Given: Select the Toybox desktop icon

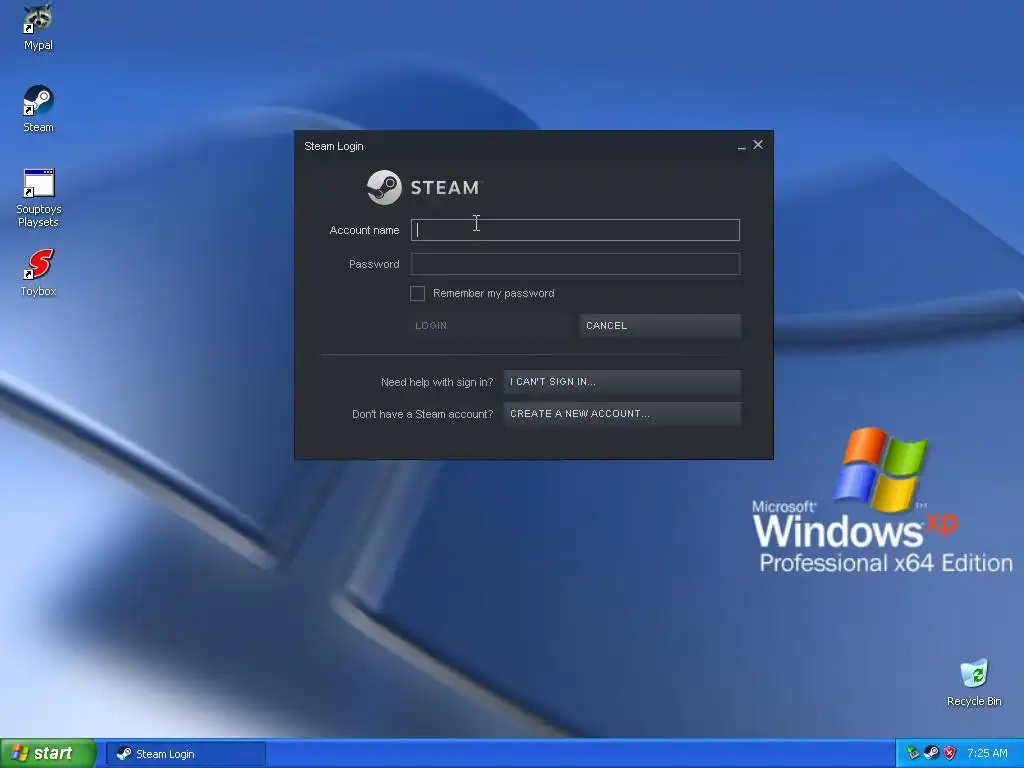Looking at the screenshot, I should (x=38, y=273).
